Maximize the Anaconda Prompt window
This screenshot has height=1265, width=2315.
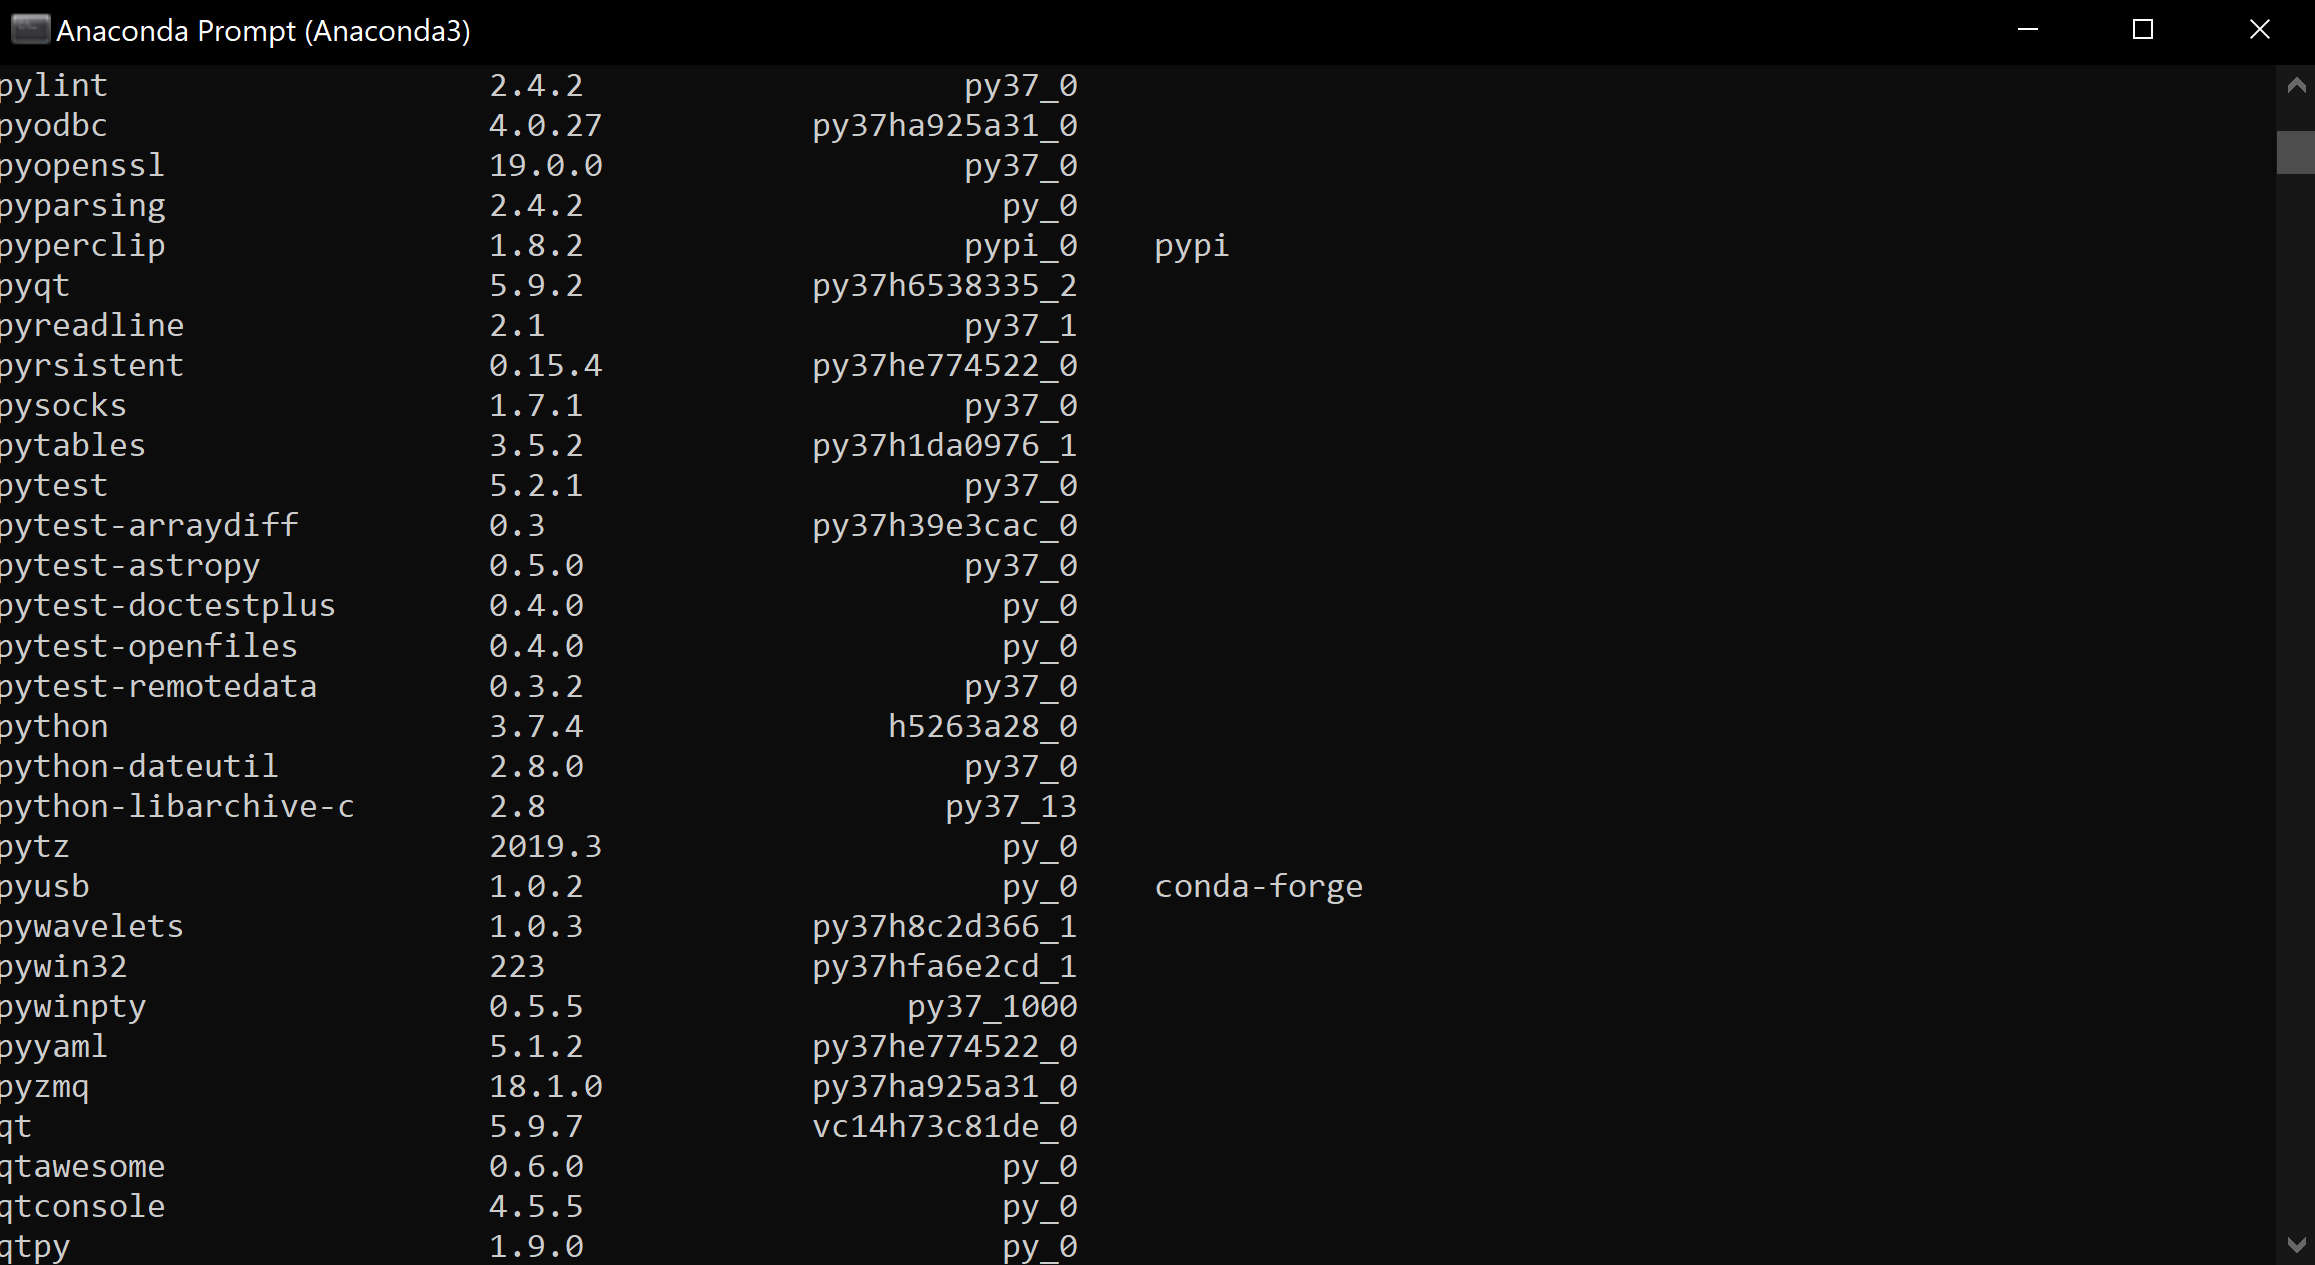click(x=2143, y=30)
